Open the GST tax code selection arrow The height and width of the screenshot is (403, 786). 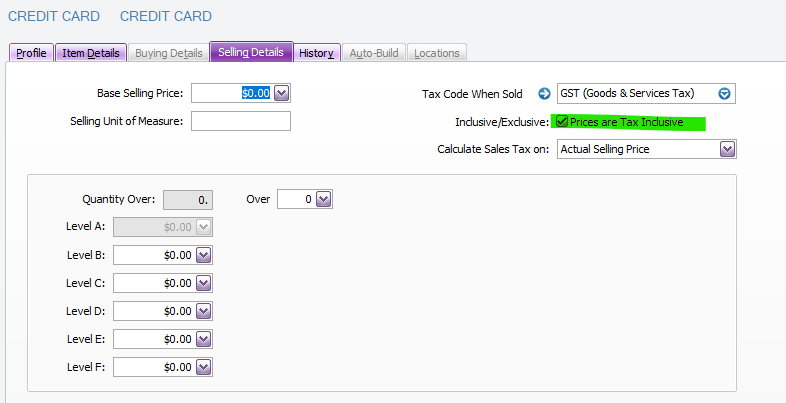[725, 94]
